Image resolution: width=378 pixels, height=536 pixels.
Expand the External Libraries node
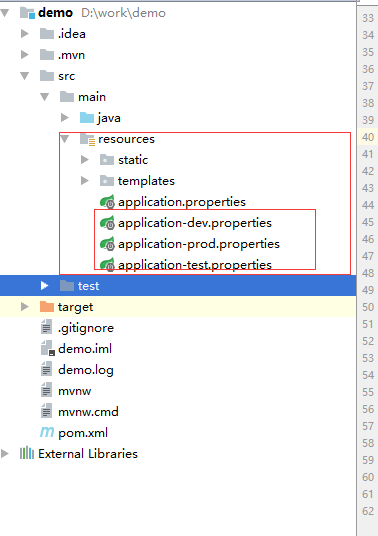coord(5,454)
